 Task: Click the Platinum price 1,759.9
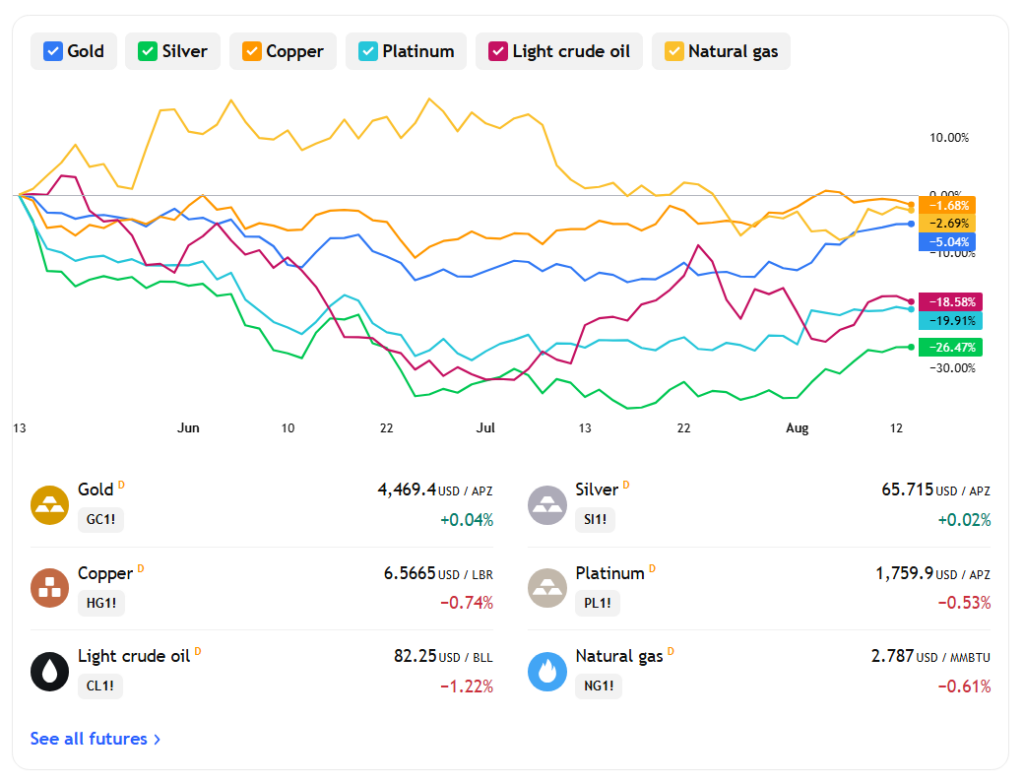tap(904, 573)
